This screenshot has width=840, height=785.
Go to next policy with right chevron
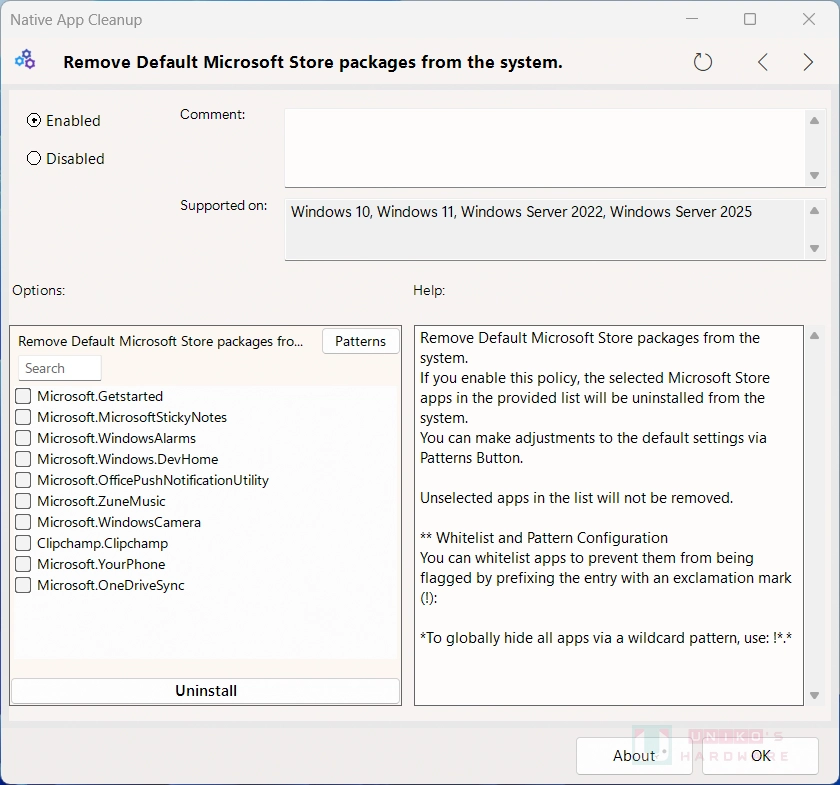coord(808,62)
